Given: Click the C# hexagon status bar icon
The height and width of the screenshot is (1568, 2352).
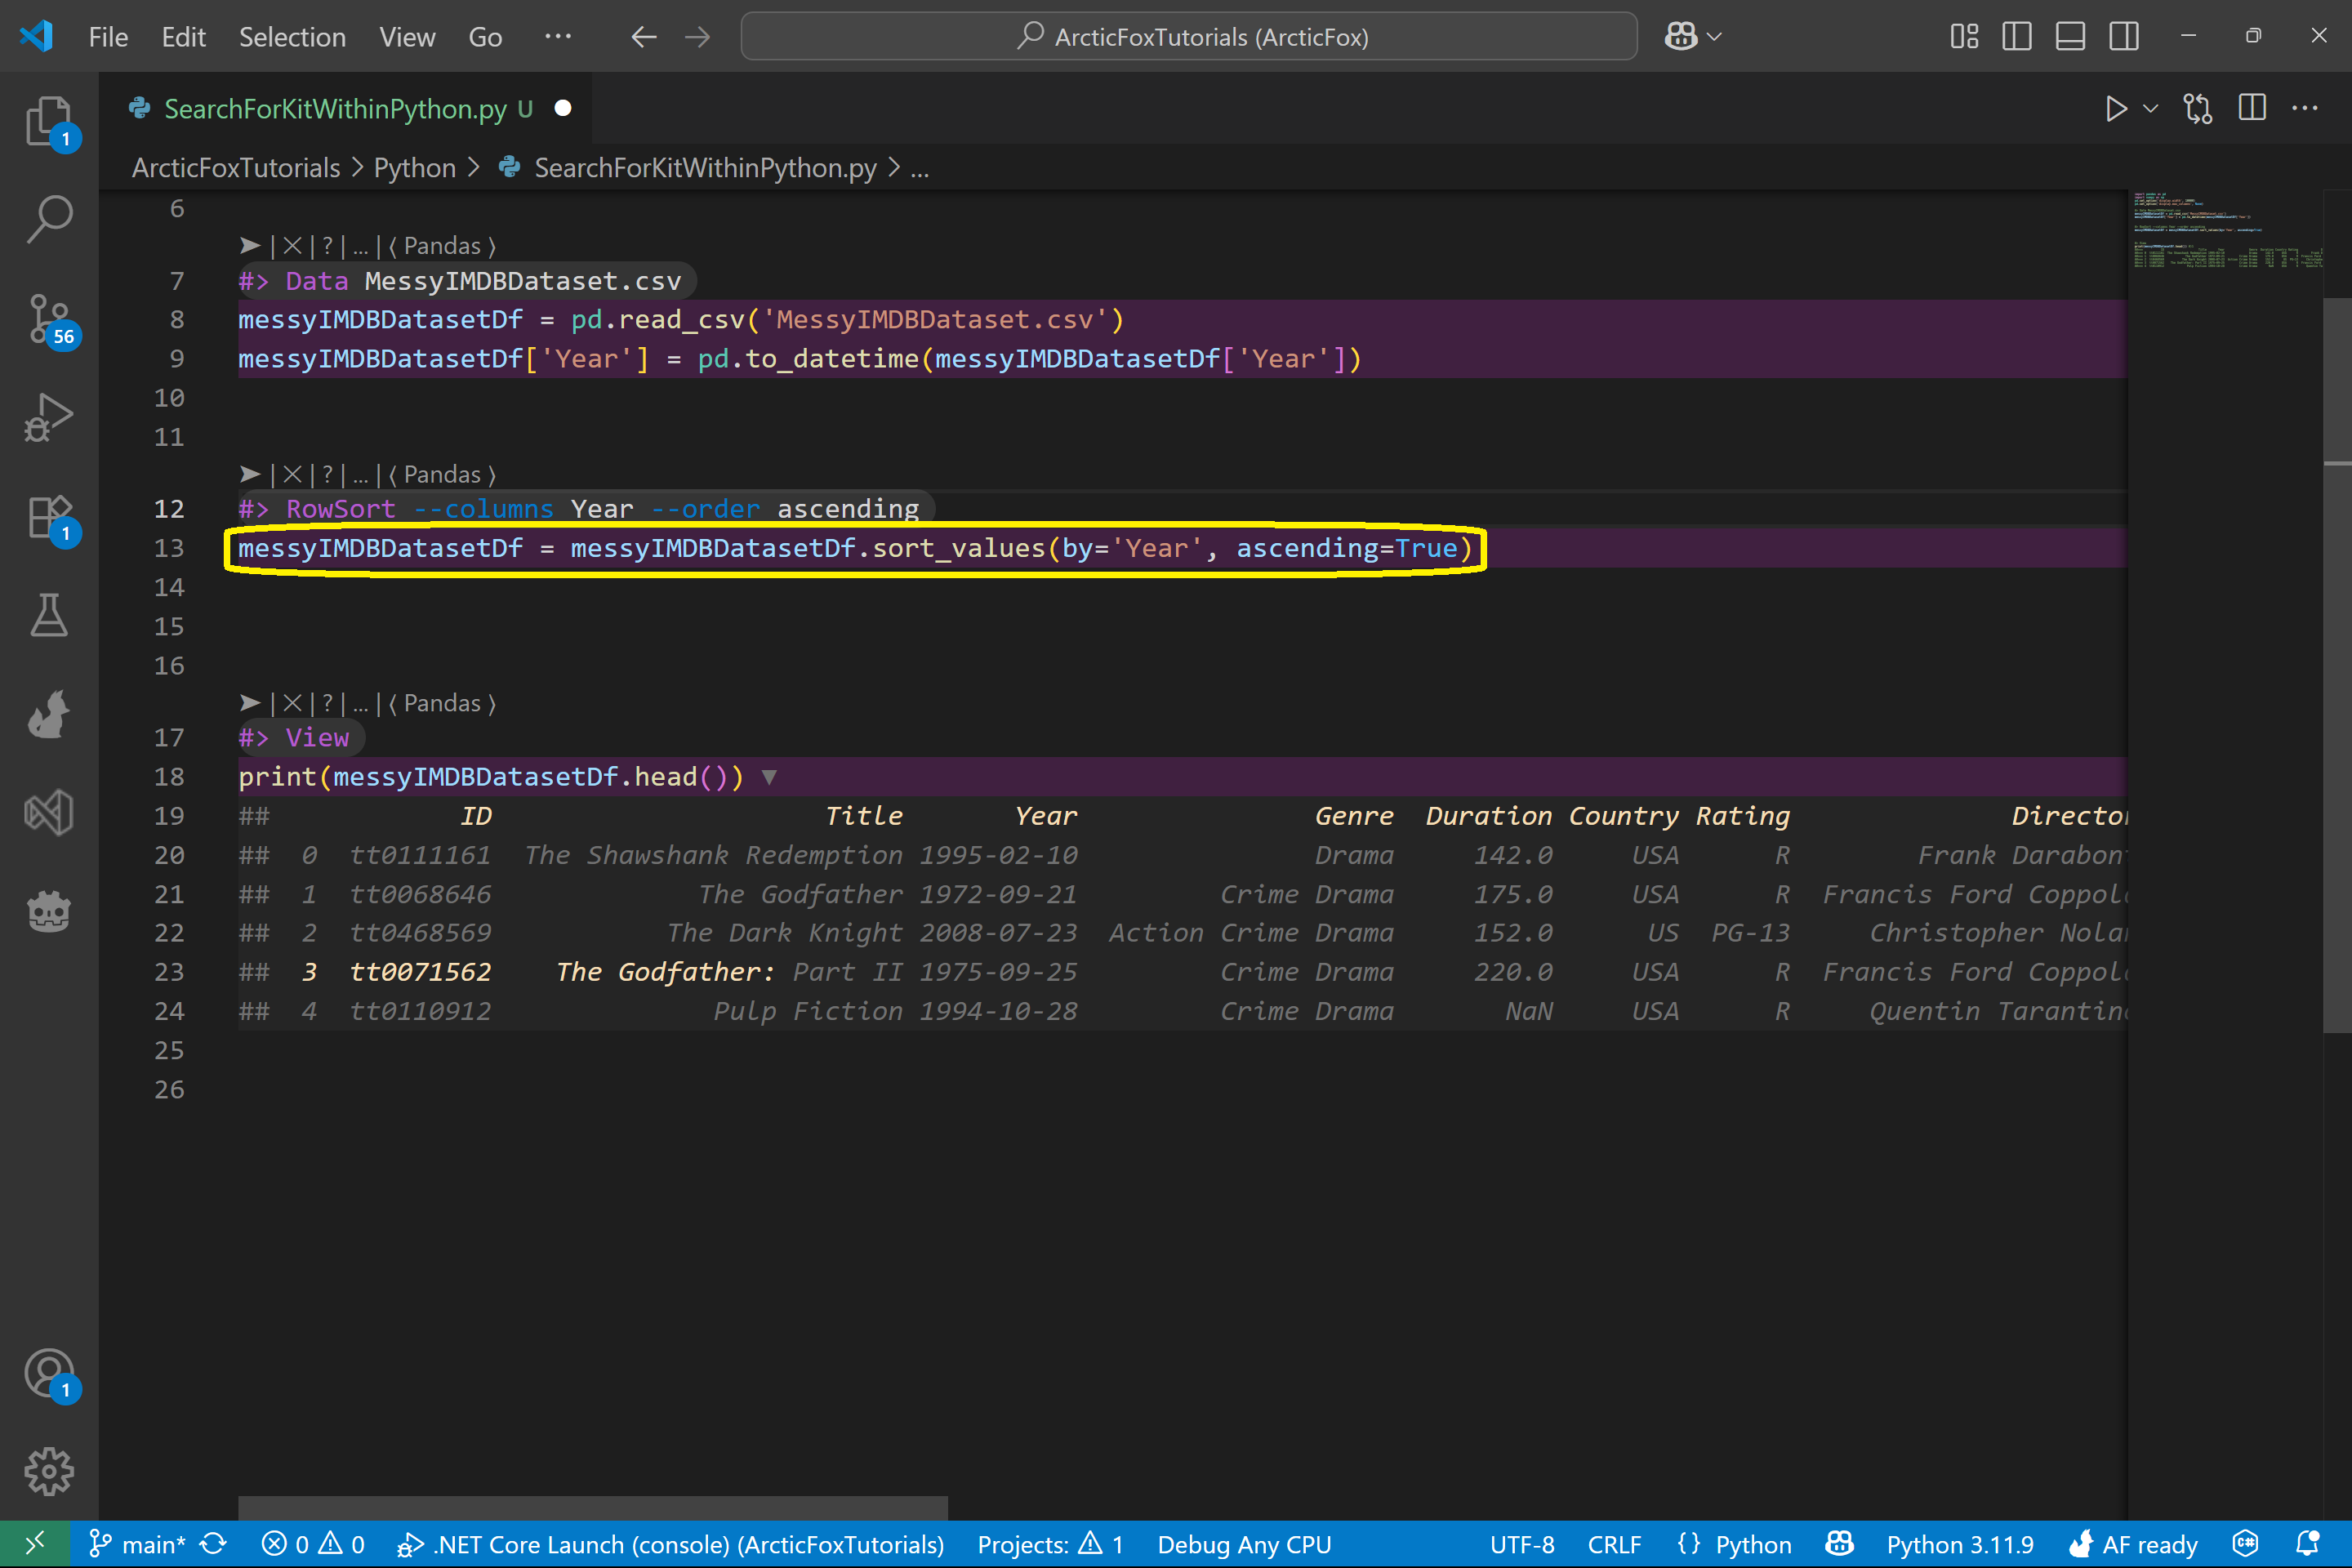Looking at the screenshot, I should click(2246, 1544).
